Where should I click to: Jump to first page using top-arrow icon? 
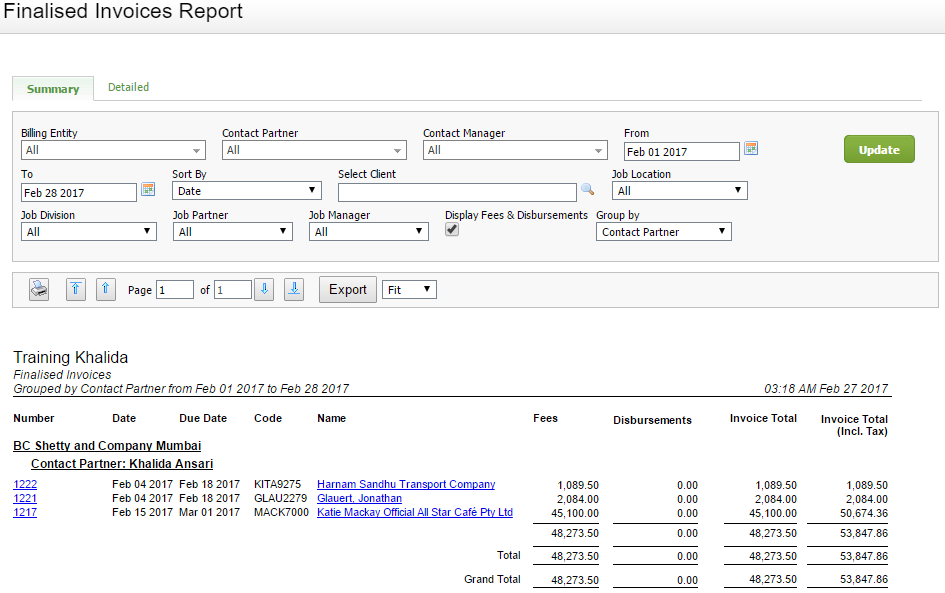[76, 289]
